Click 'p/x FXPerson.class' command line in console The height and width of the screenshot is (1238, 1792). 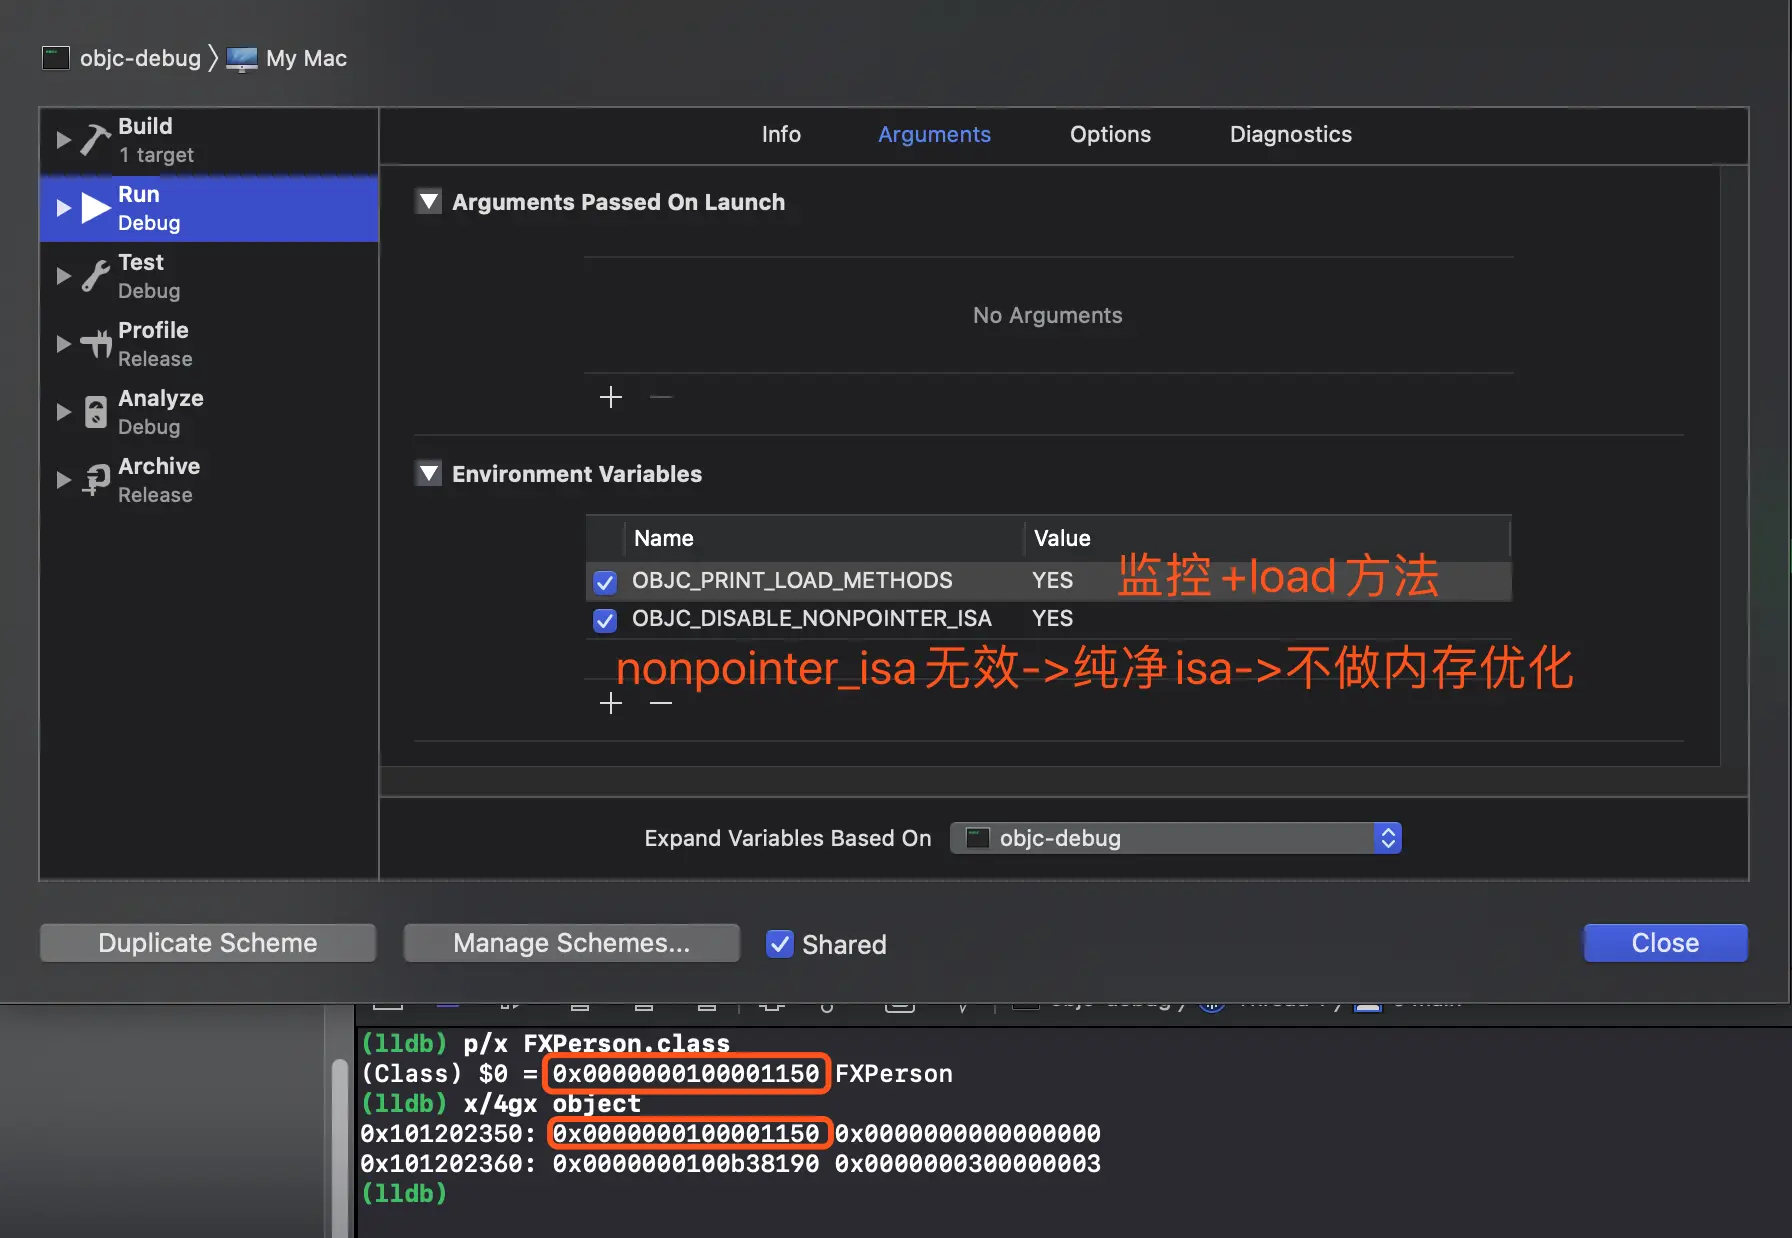pyautogui.click(x=597, y=1043)
